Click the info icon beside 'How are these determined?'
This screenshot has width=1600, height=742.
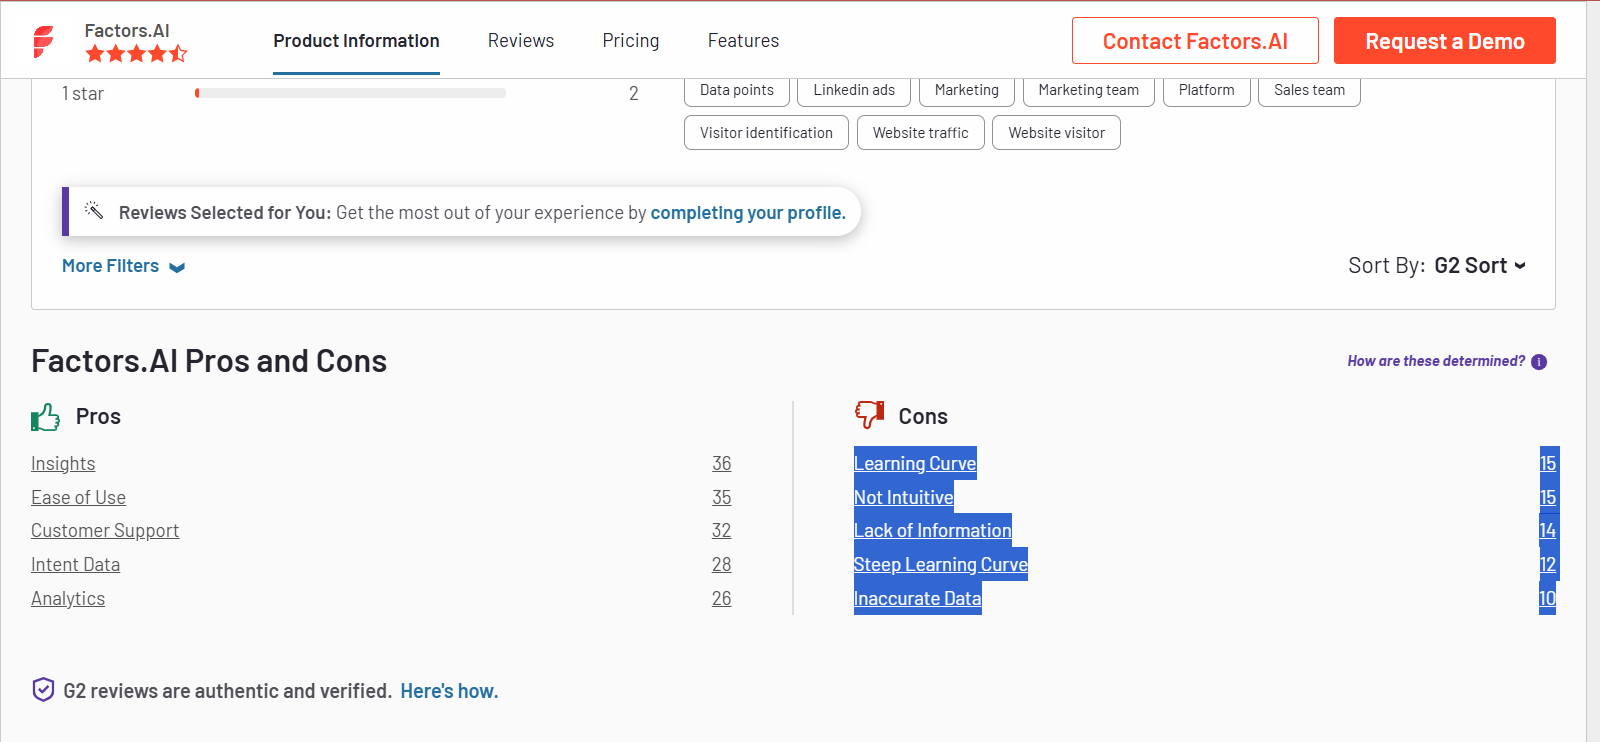pyautogui.click(x=1539, y=362)
